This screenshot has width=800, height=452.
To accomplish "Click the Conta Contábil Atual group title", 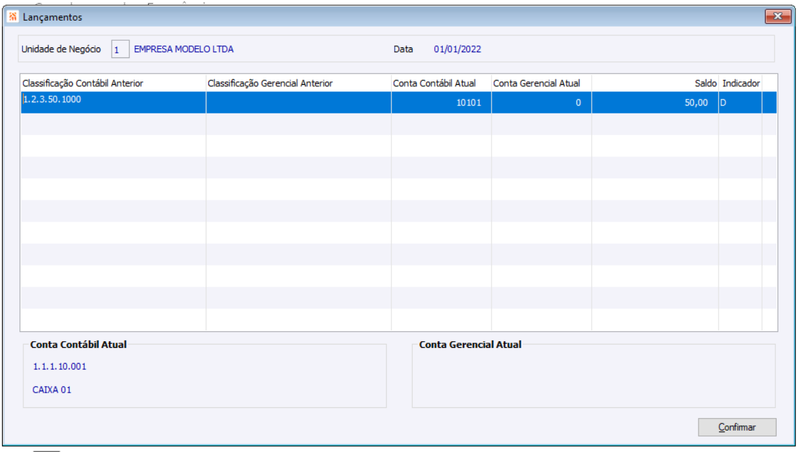I will pos(79,344).
